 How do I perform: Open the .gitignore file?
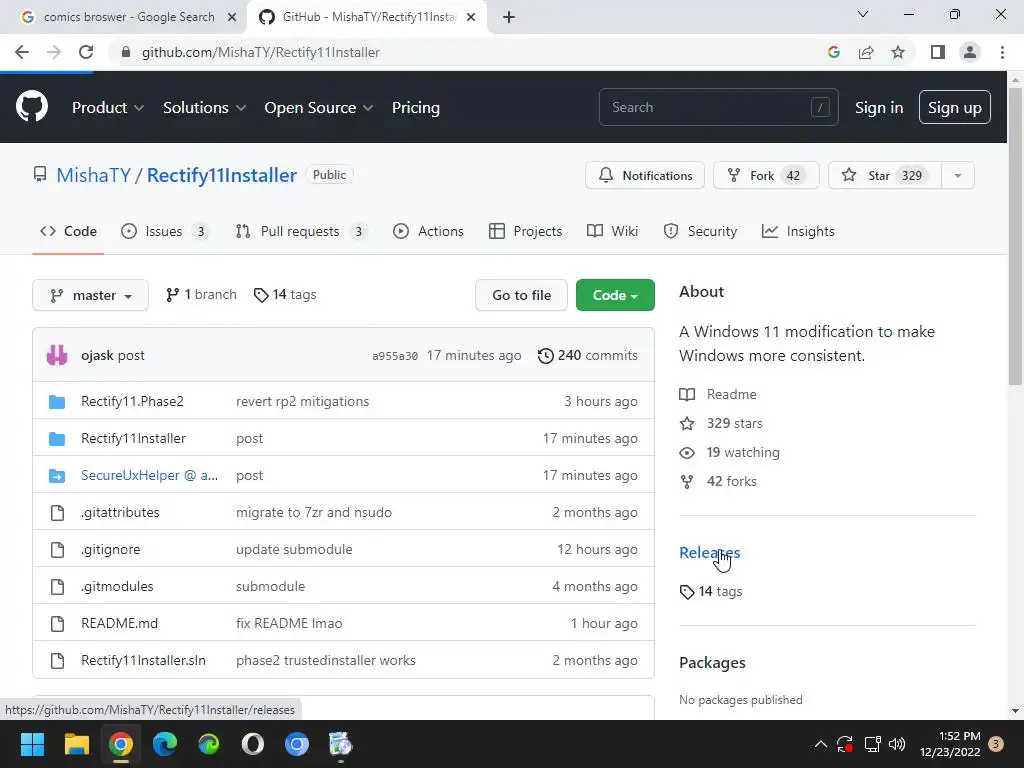(x=110, y=549)
